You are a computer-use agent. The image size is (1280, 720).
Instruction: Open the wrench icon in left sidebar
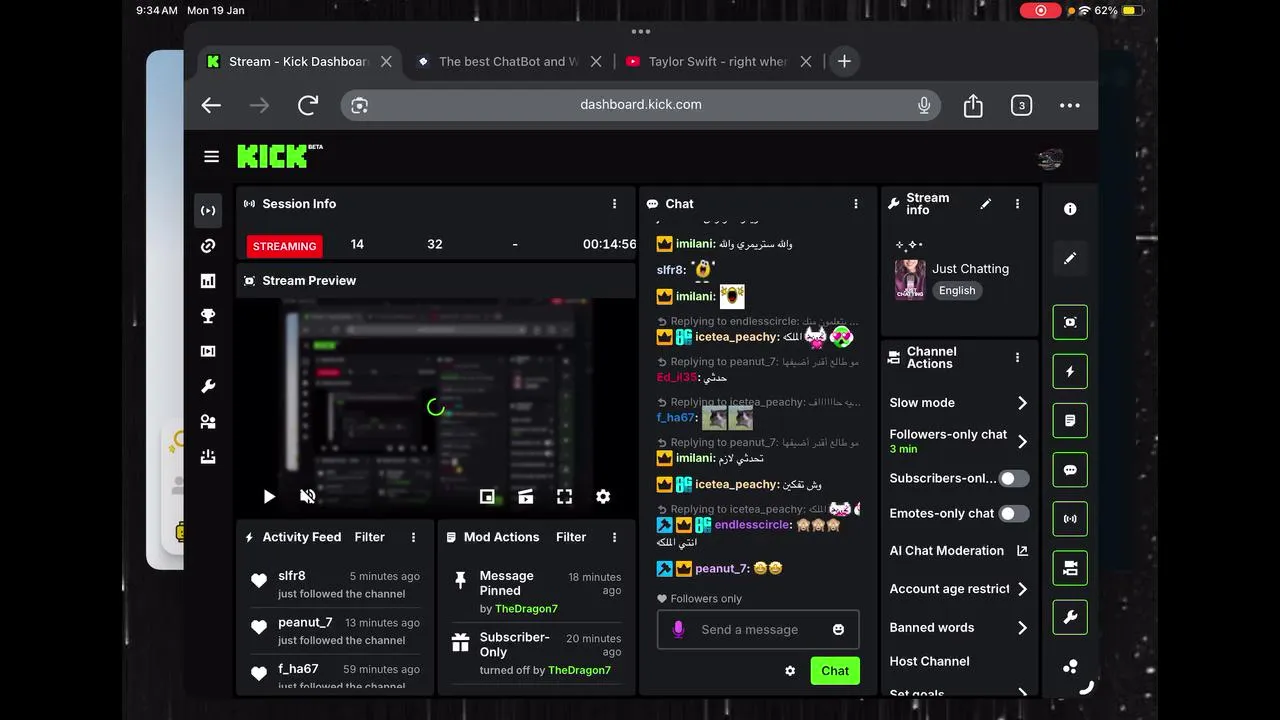pyautogui.click(x=208, y=386)
